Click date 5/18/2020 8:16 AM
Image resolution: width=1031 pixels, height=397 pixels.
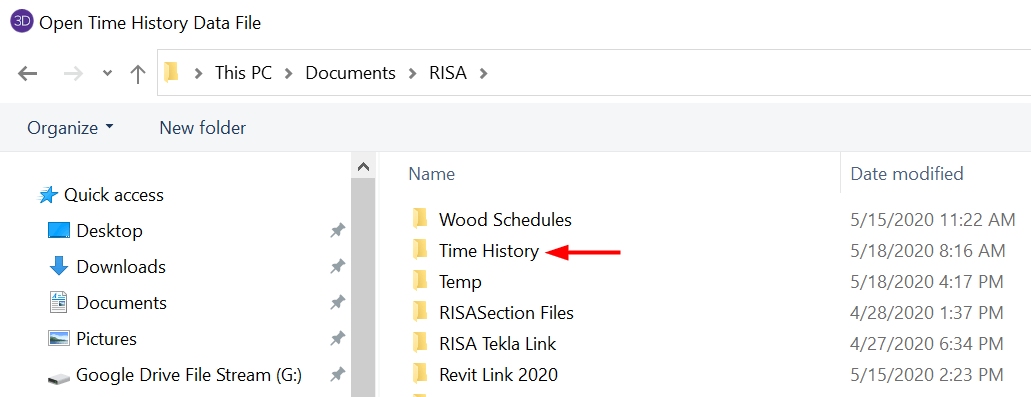[x=927, y=250]
